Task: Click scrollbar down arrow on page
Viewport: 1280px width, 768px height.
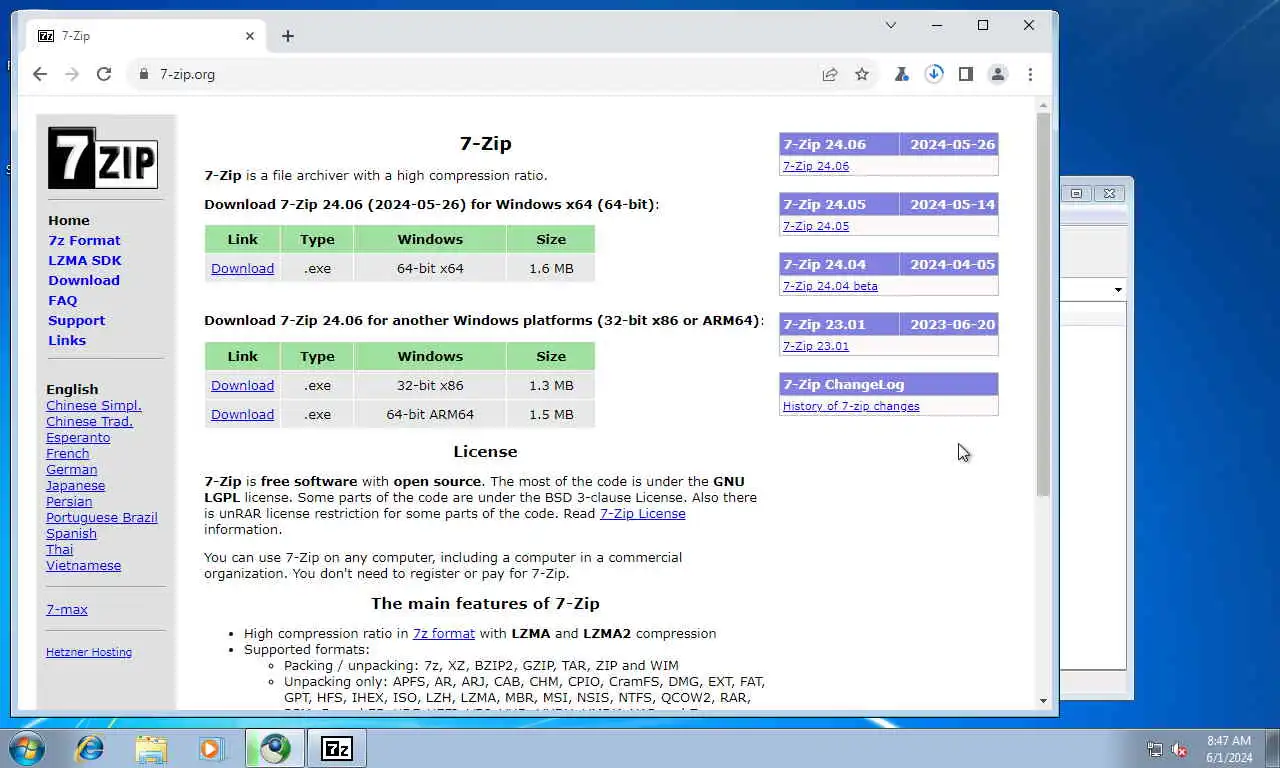Action: pos(1044,701)
